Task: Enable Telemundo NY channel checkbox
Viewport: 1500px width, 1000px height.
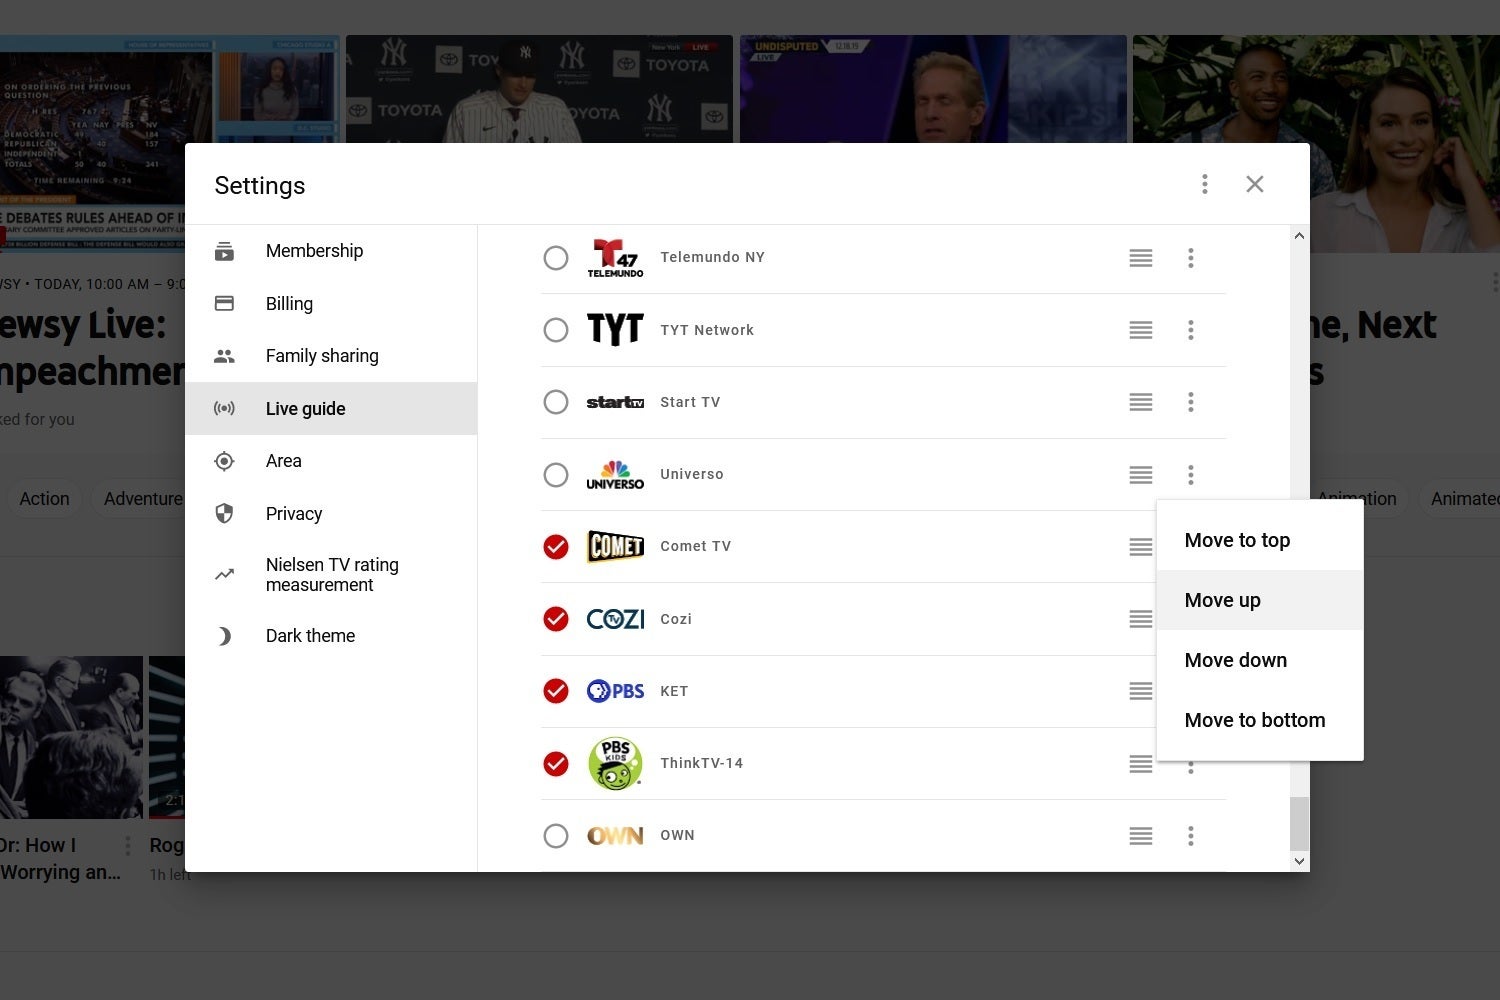Action: click(556, 258)
